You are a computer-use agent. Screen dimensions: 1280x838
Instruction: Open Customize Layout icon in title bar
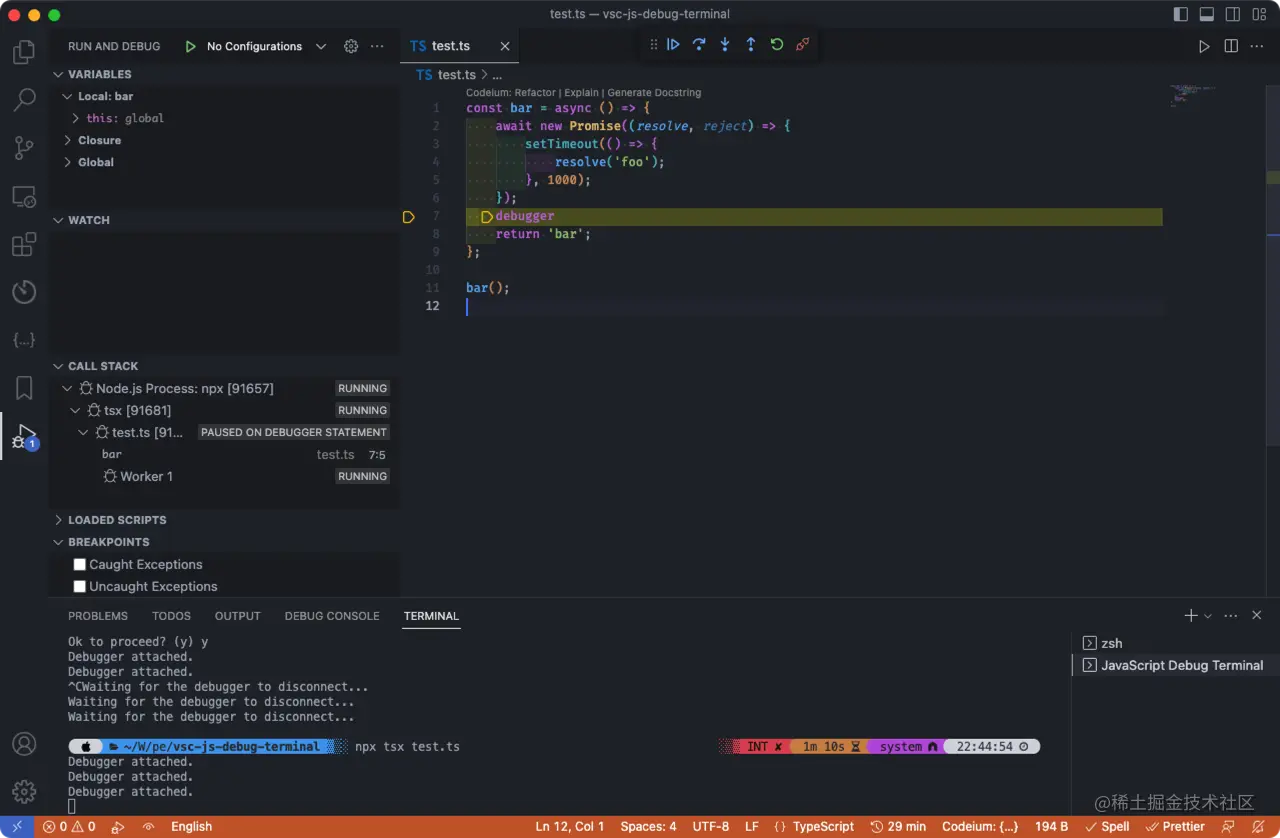pos(1259,15)
